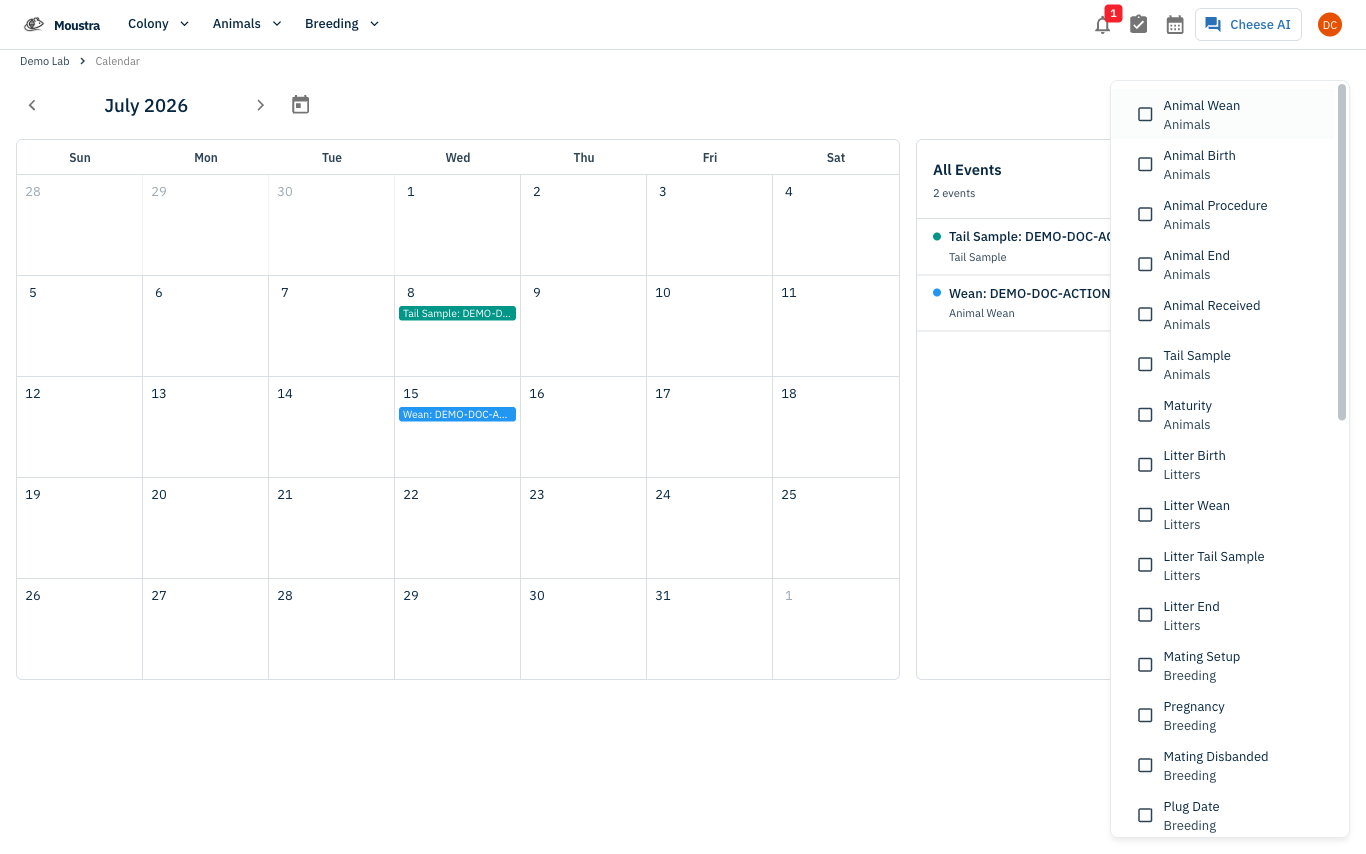Open the notifications bell
This screenshot has height=854, width=1366.
pos(1102,25)
